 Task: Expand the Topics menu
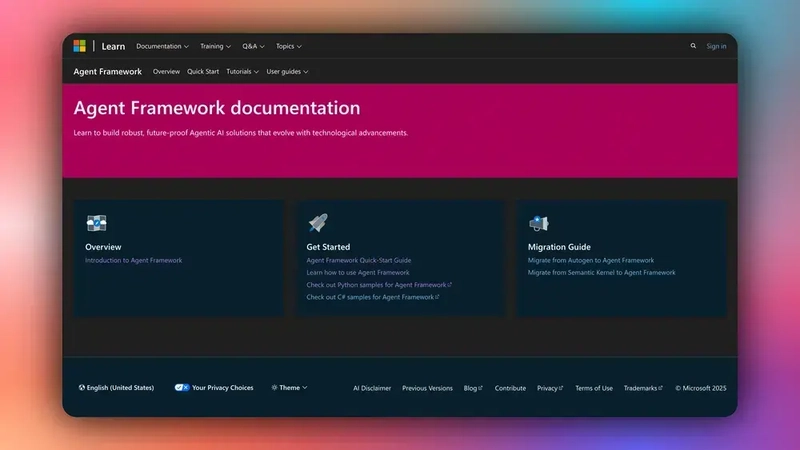289,46
